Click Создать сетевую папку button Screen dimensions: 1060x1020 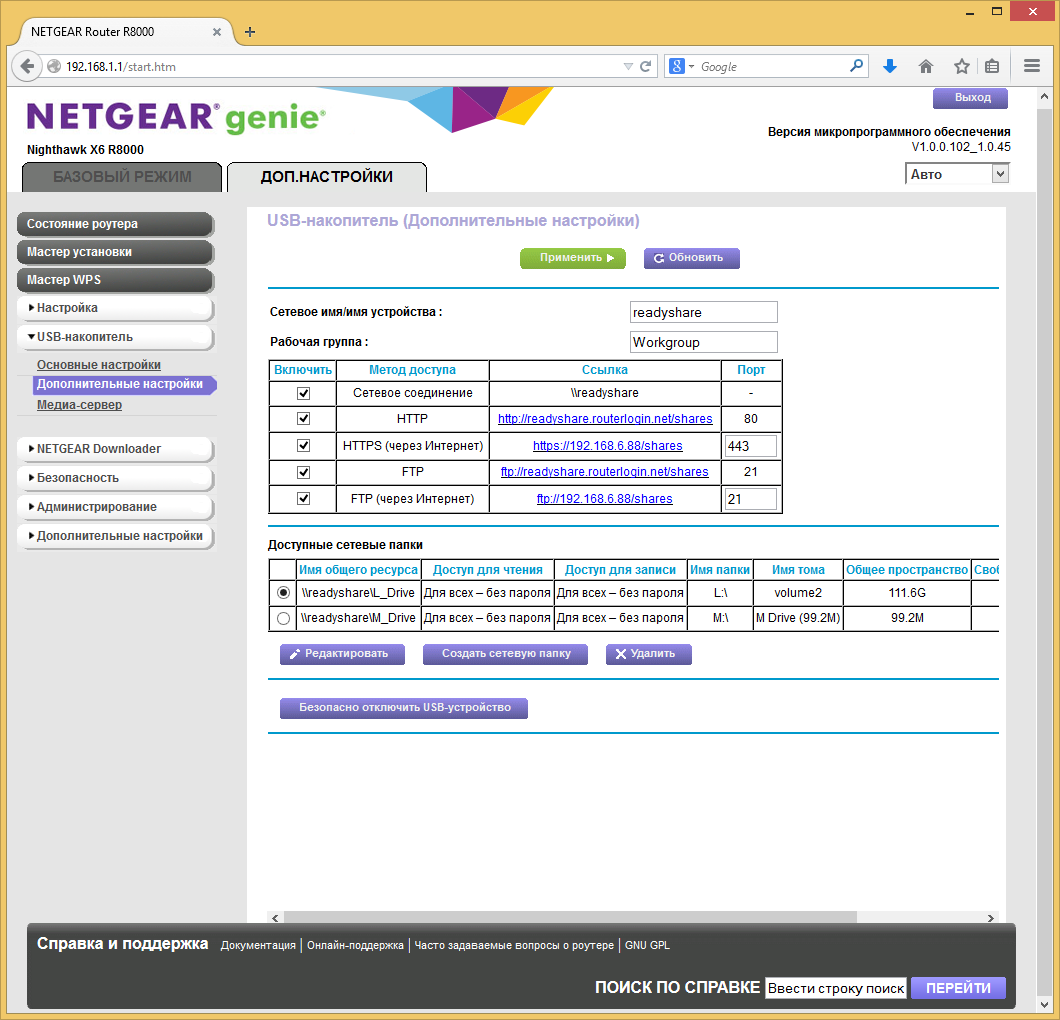505,654
